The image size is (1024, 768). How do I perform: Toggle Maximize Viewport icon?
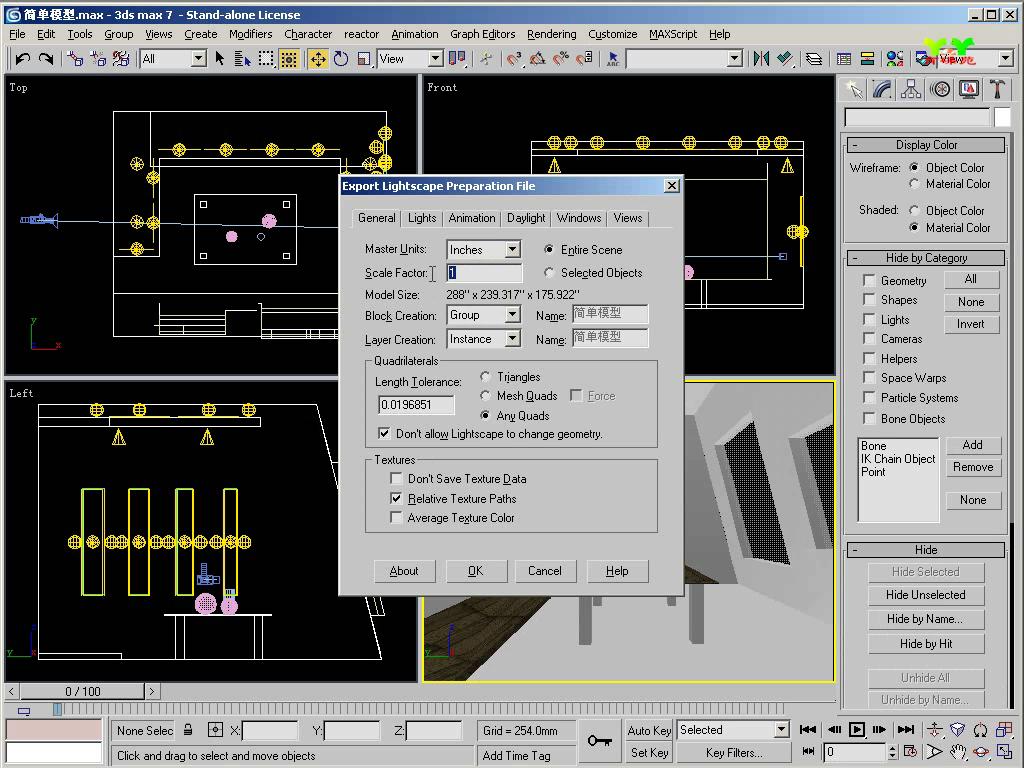tap(1004, 752)
